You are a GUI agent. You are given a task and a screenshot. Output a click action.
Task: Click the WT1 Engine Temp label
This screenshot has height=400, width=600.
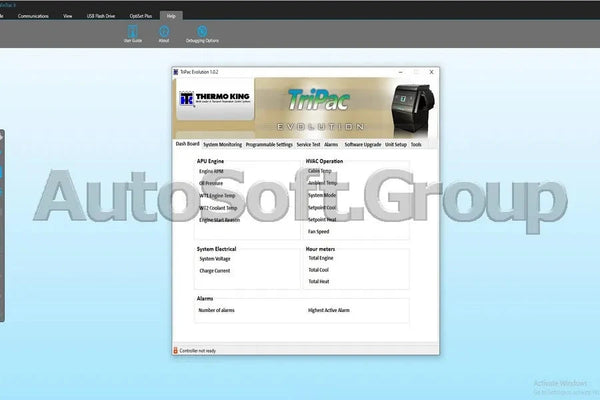217,196
